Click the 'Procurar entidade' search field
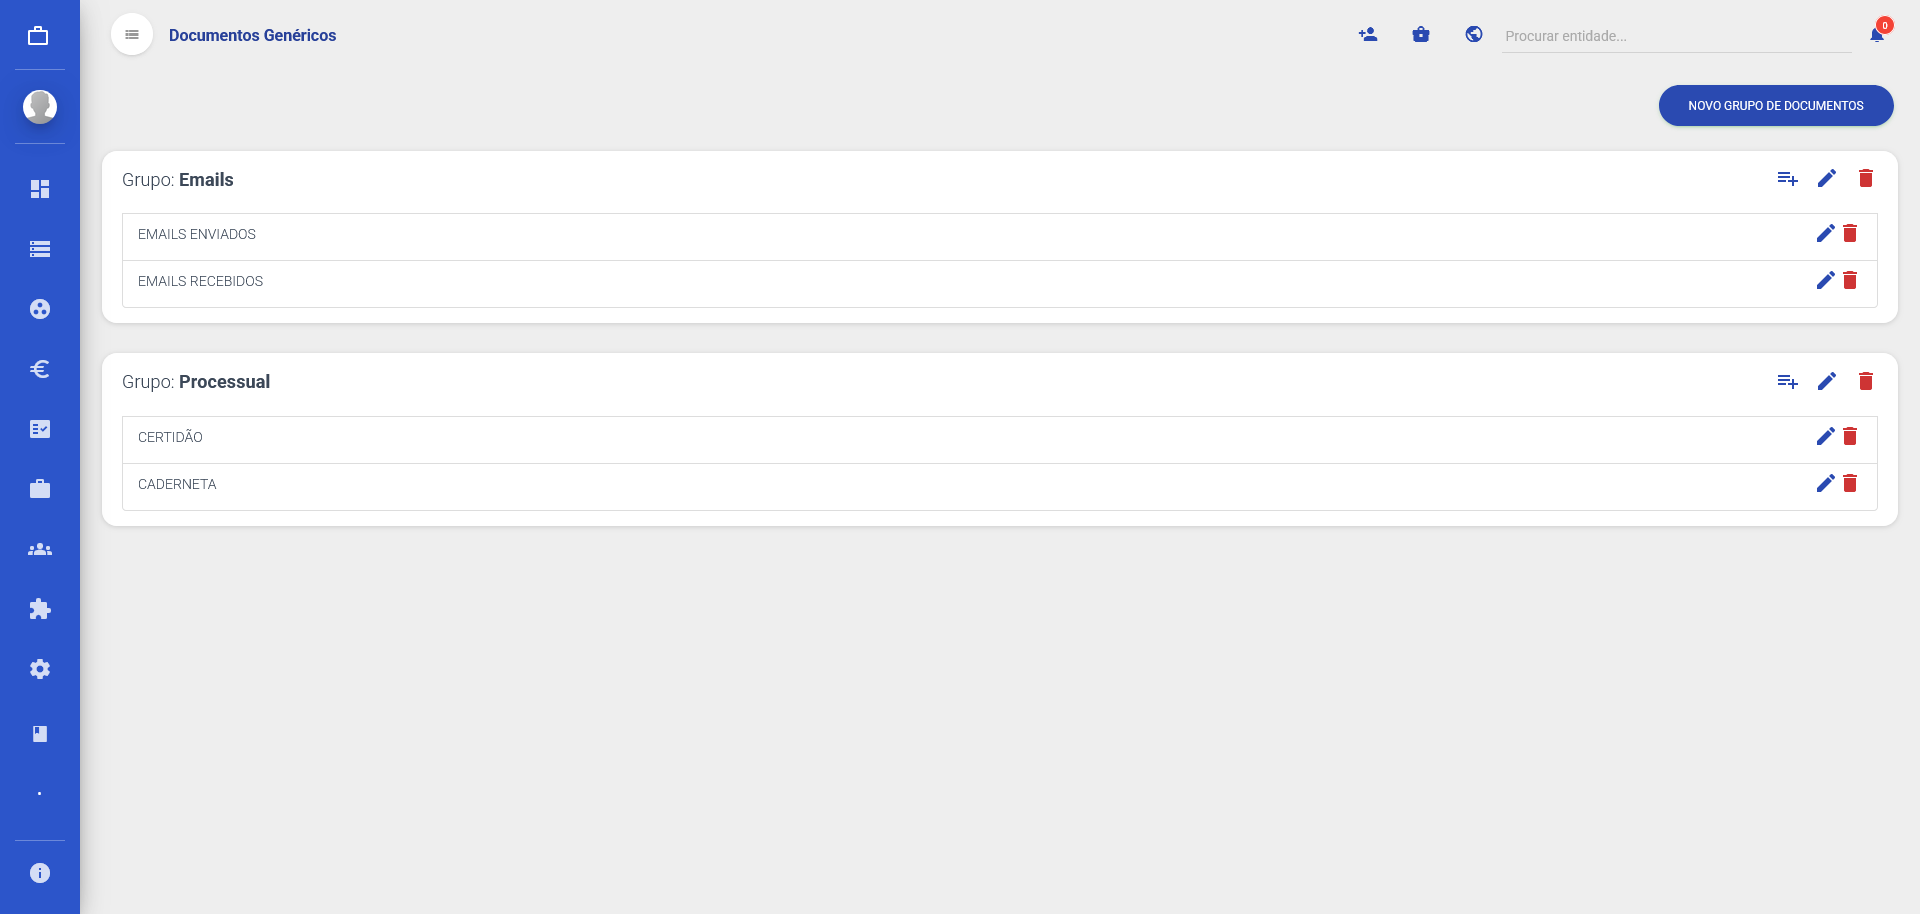Image resolution: width=1920 pixels, height=914 pixels. click(x=1675, y=36)
